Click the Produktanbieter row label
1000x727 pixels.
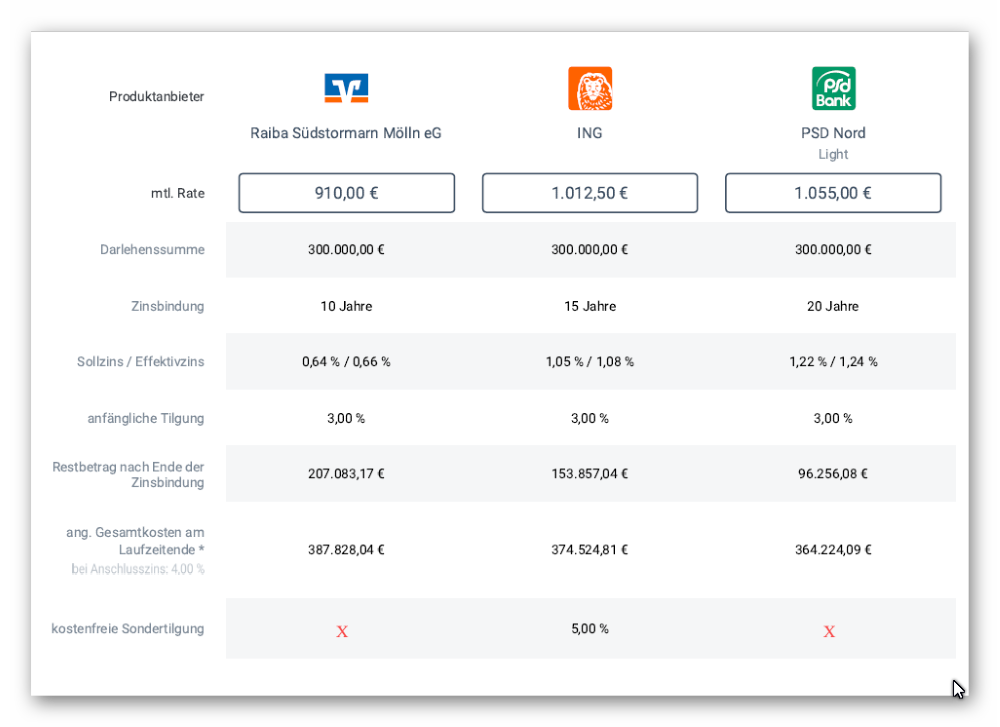(x=157, y=97)
